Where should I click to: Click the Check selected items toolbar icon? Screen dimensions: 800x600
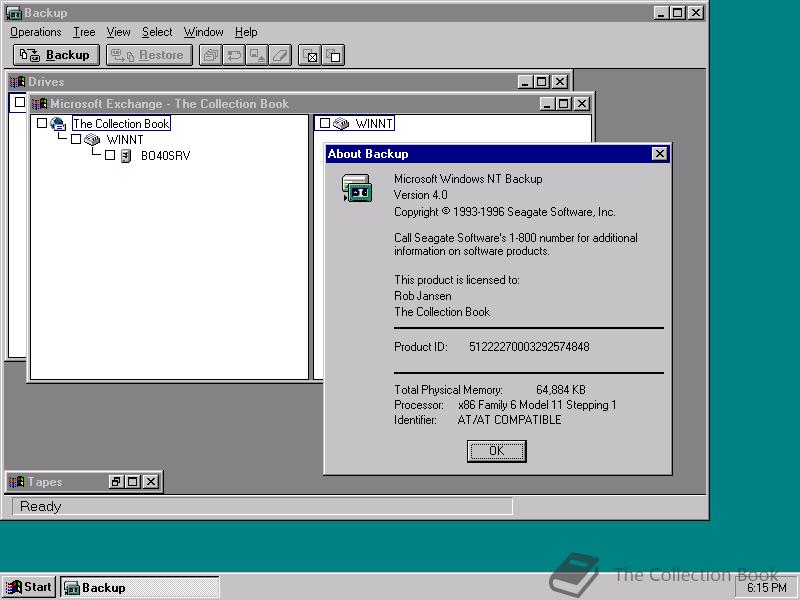coord(310,55)
